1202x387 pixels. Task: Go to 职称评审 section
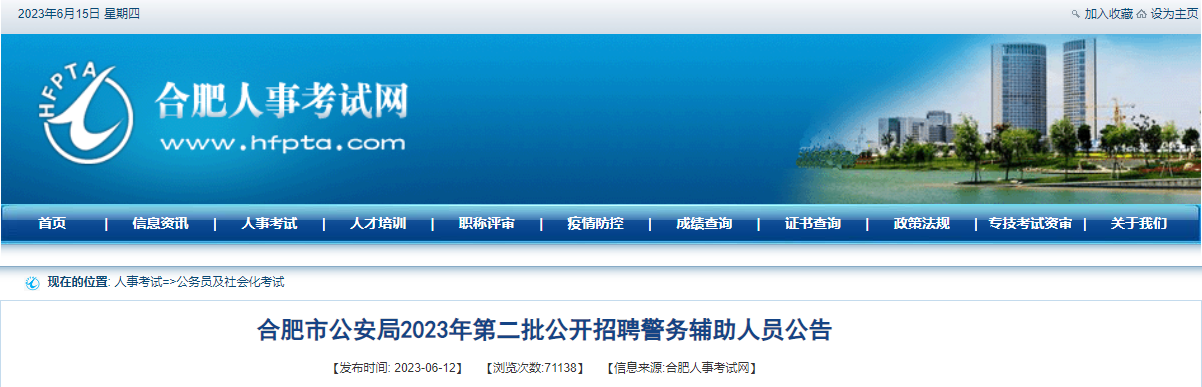487,224
